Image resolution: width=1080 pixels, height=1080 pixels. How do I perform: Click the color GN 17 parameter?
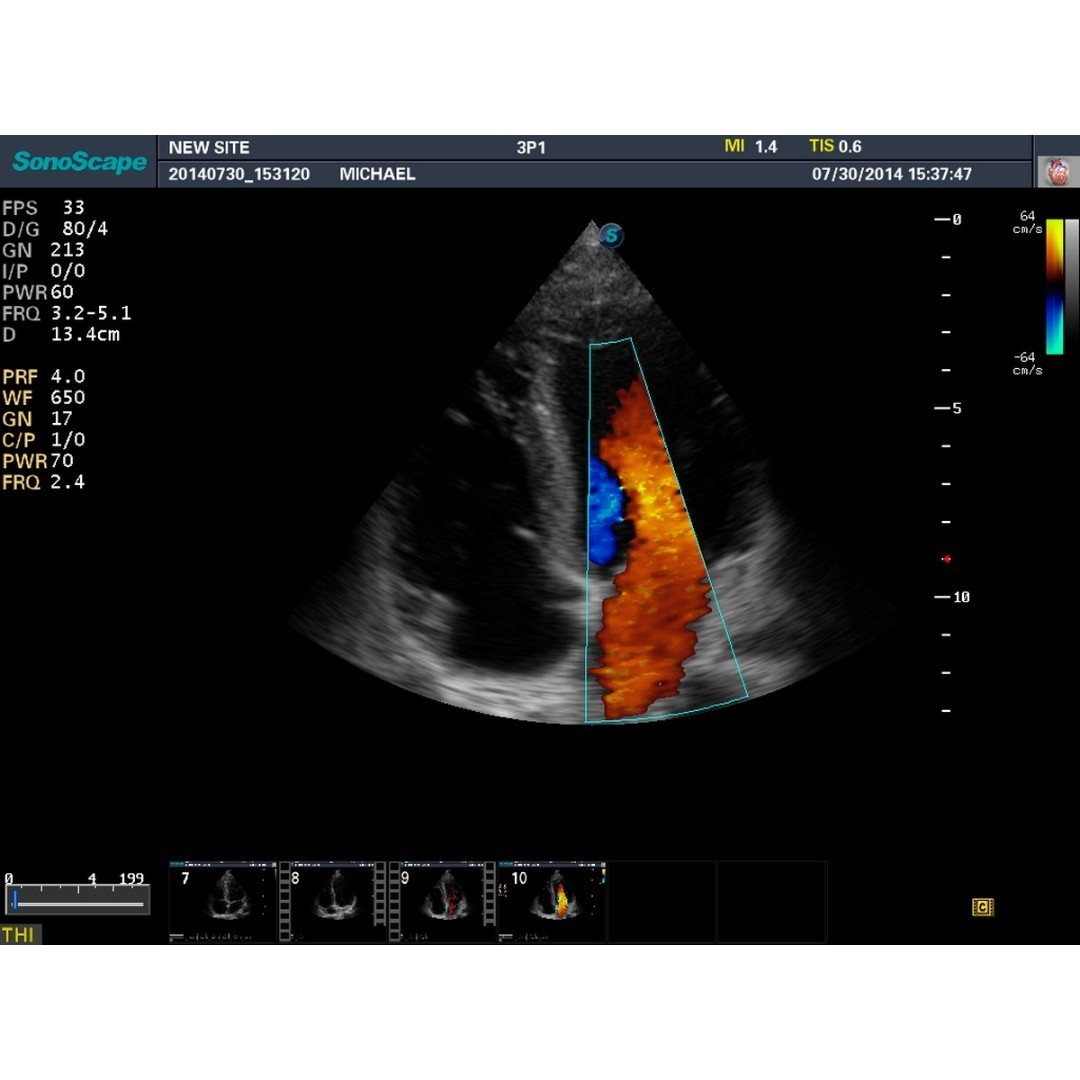pyautogui.click(x=37, y=419)
